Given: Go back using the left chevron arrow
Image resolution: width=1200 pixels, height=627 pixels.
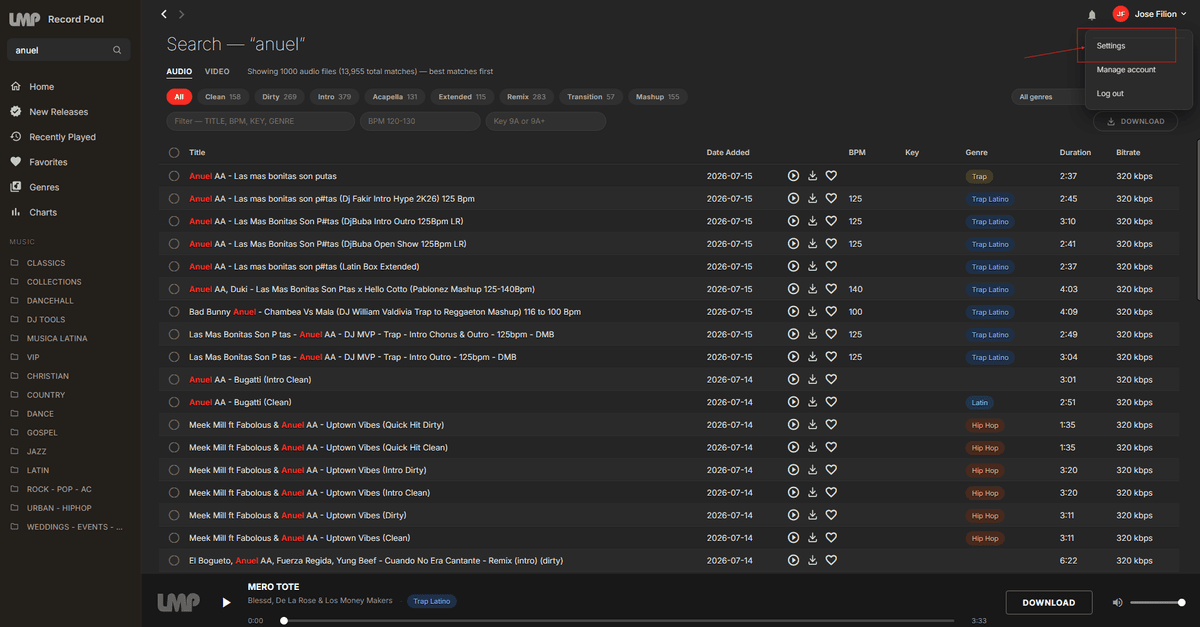Looking at the screenshot, I should (x=164, y=14).
